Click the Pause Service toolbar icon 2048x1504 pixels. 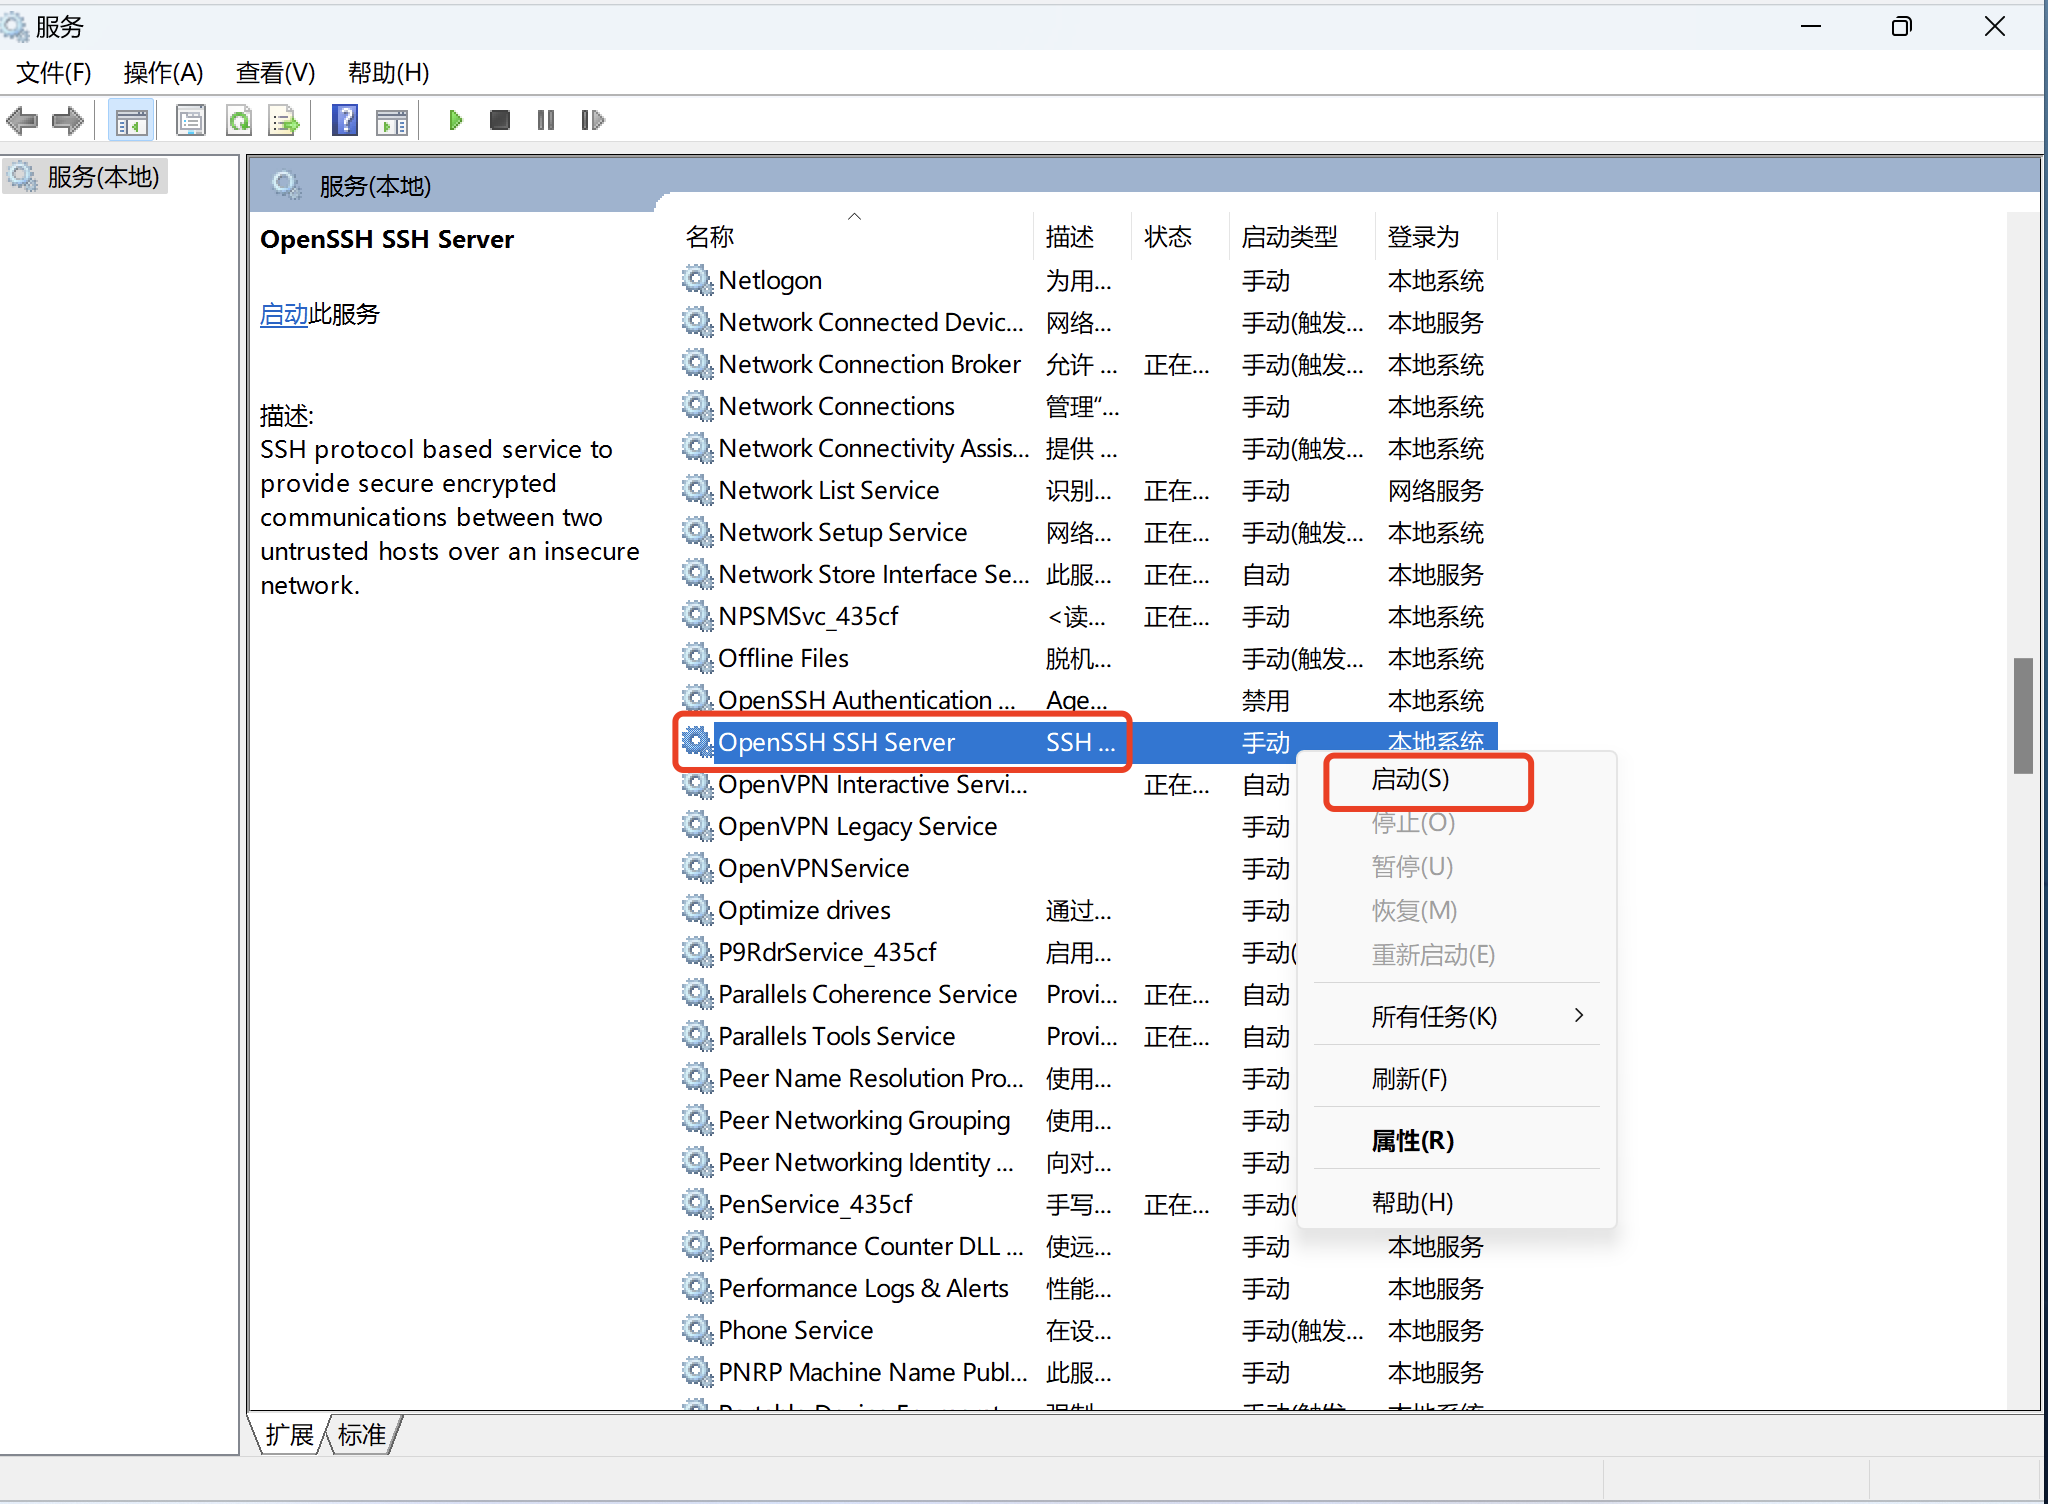click(x=546, y=121)
